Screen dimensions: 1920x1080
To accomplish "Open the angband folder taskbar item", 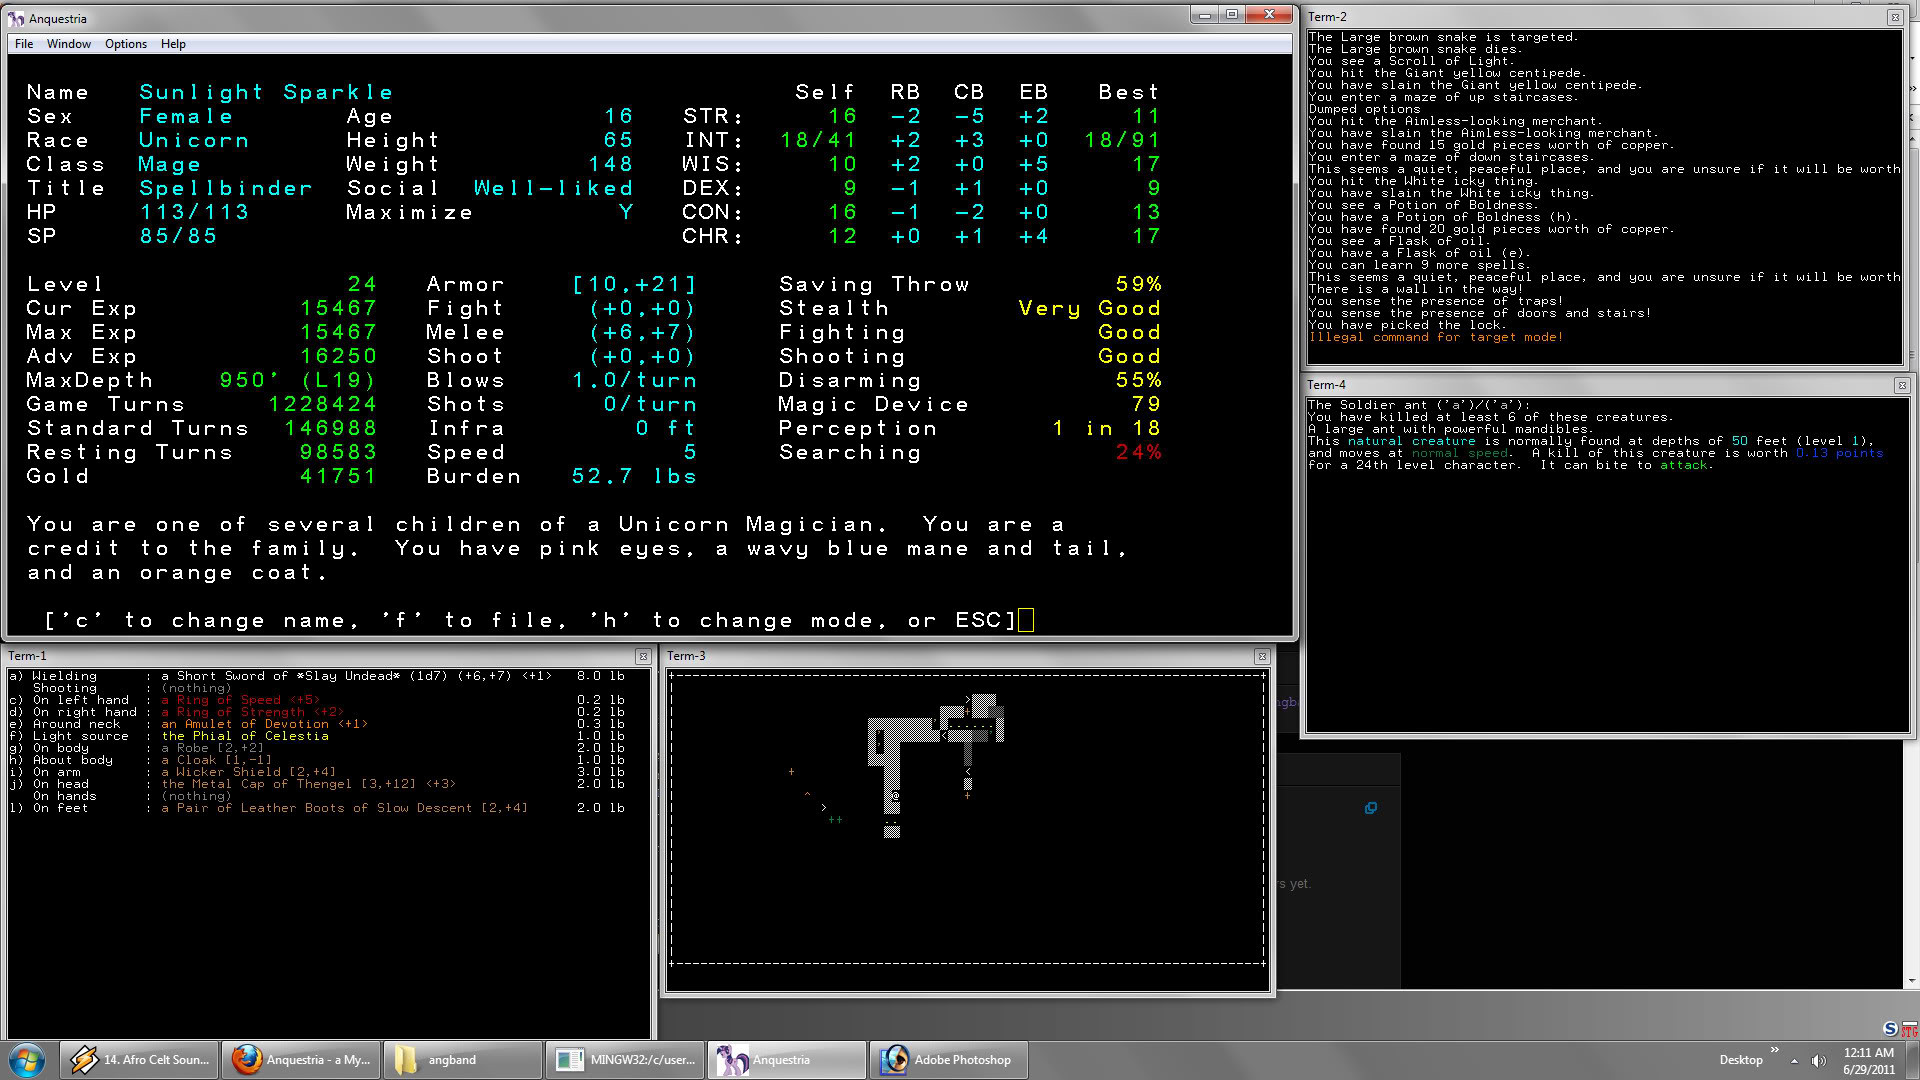I will point(463,1060).
